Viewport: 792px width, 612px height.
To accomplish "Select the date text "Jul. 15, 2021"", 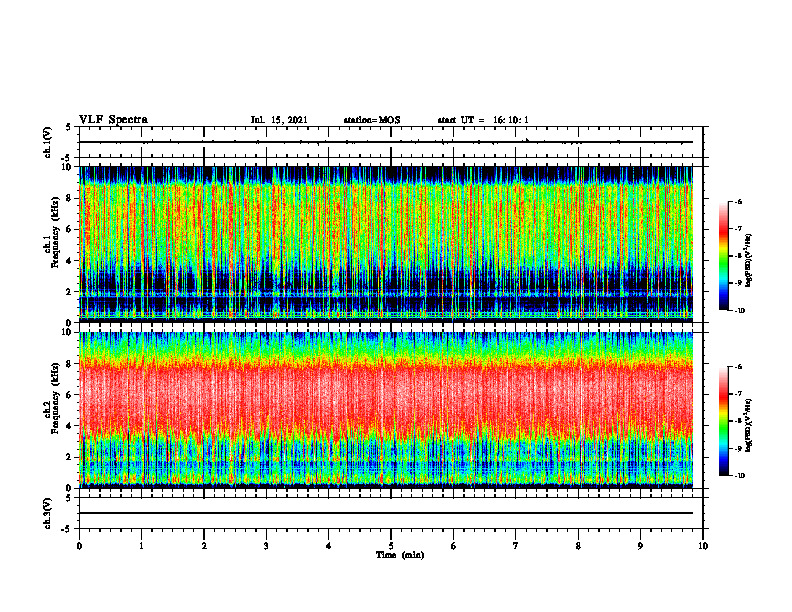I will coord(279,120).
